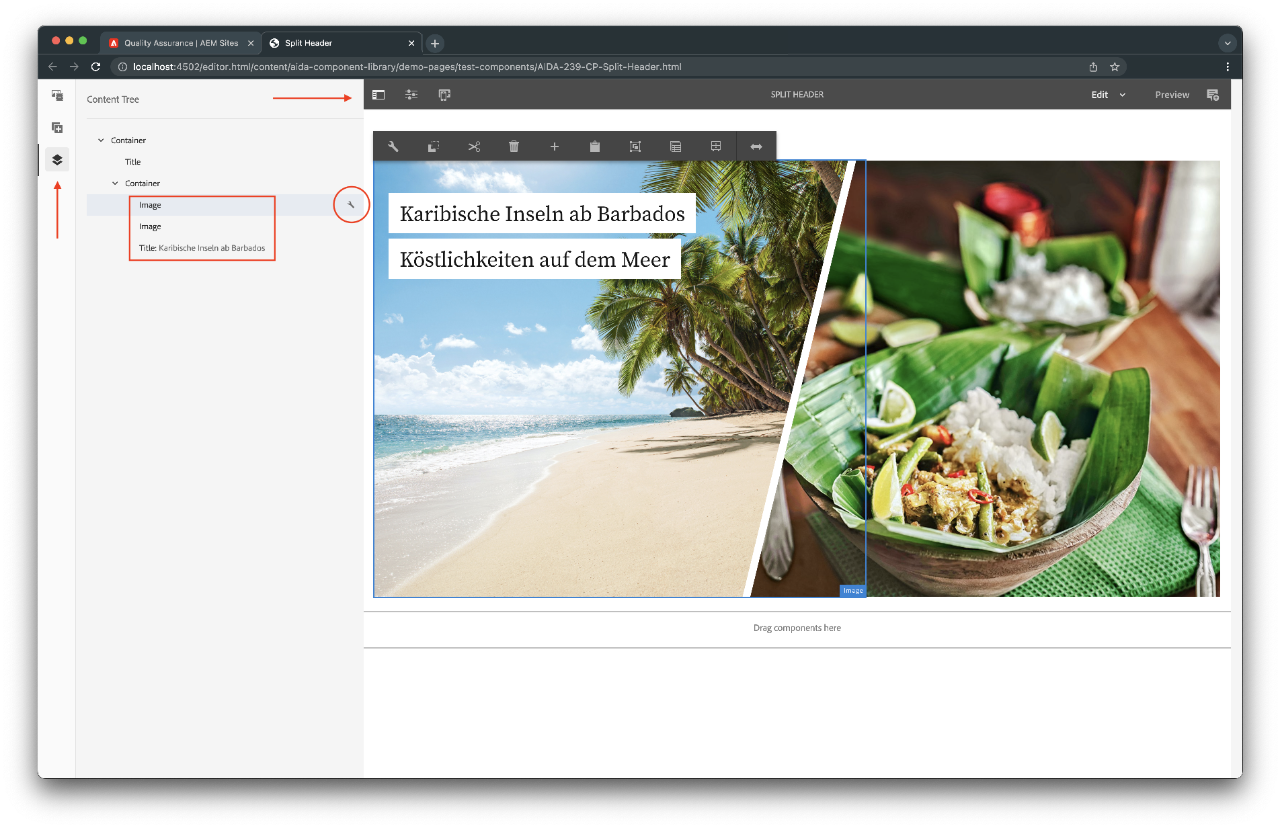Open the Components browser in side rail
The width and height of the screenshot is (1280, 828).
point(57,128)
